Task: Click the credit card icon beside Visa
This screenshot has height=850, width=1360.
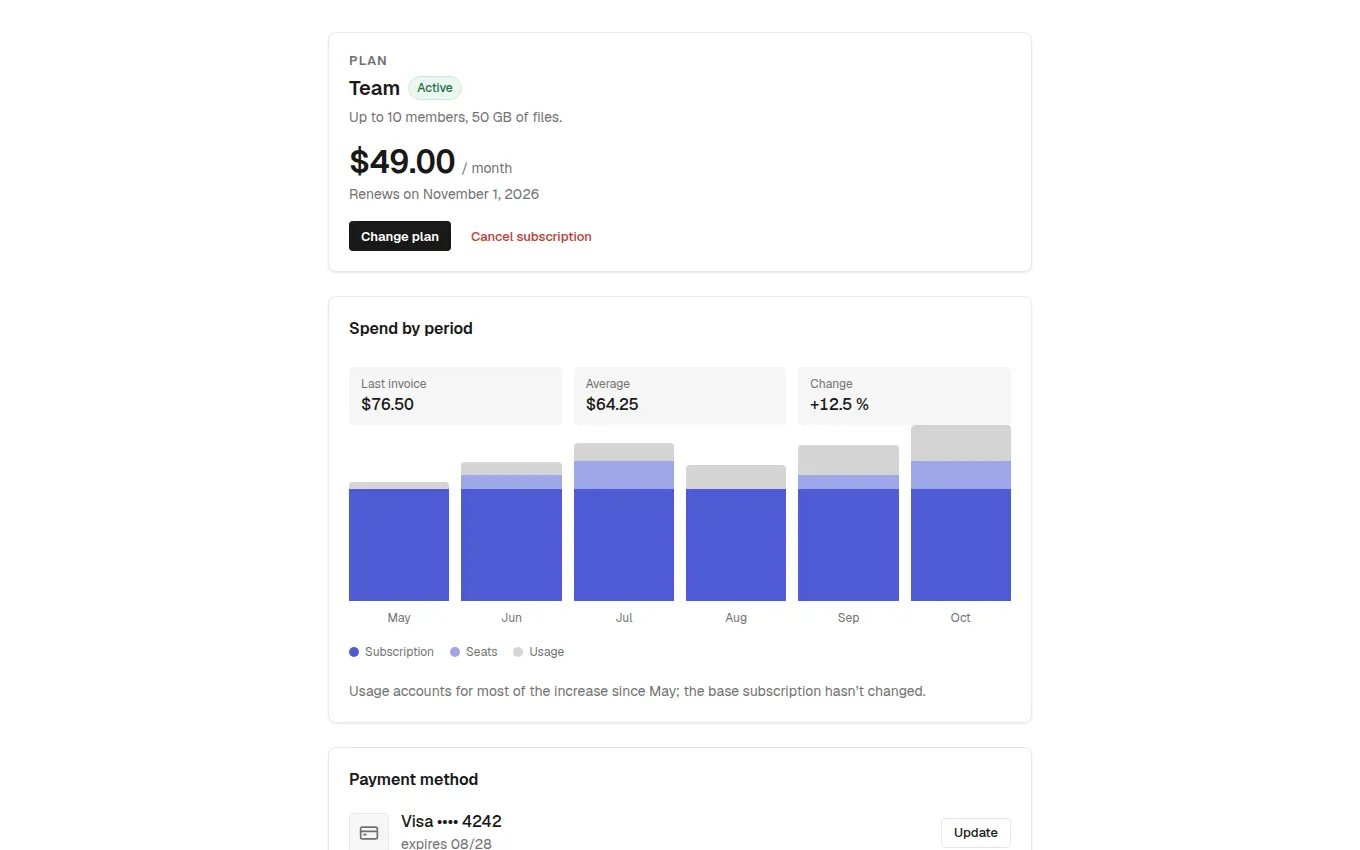Action: [369, 832]
